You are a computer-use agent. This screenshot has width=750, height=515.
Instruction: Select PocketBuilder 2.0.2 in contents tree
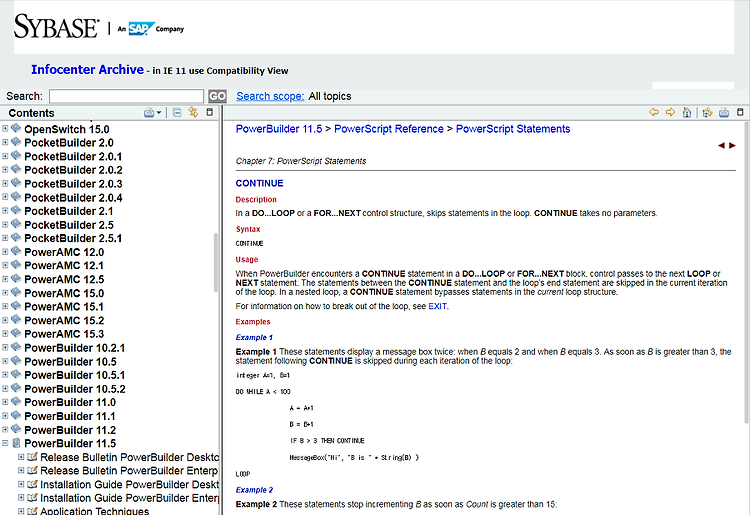[x=73, y=170]
